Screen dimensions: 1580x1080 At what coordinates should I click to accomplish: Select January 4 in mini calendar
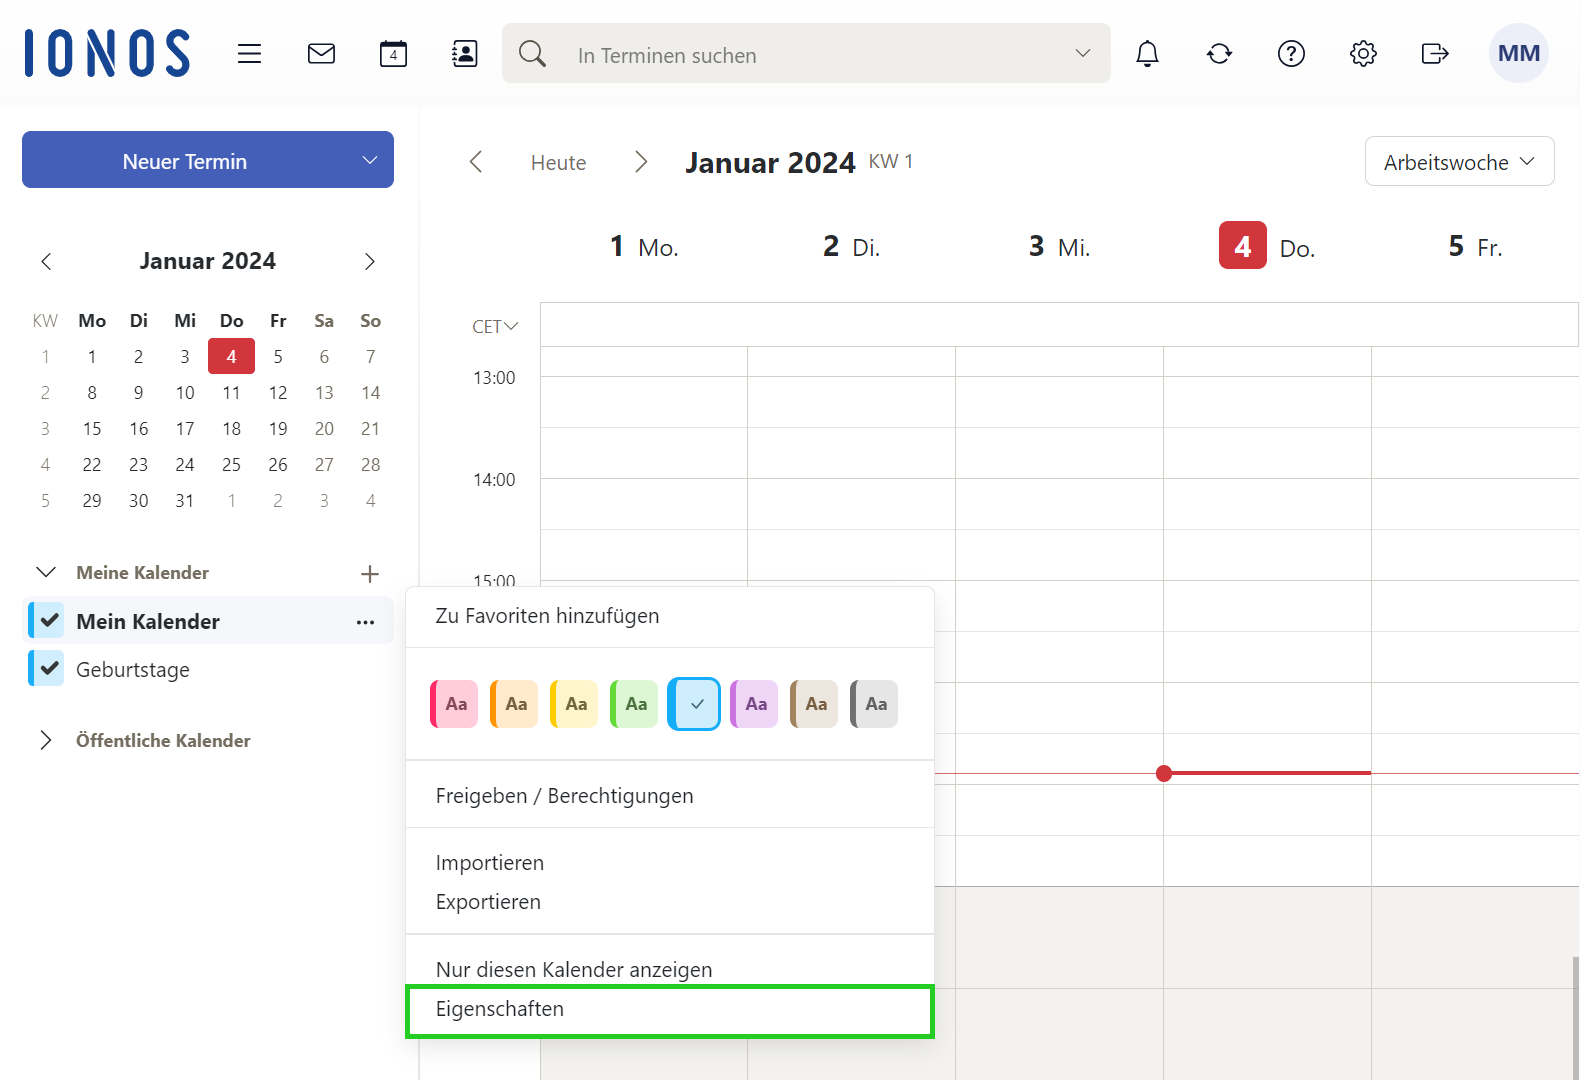pos(231,357)
